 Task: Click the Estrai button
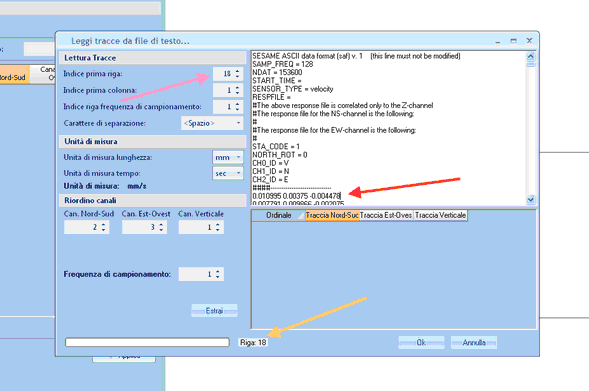point(214,311)
